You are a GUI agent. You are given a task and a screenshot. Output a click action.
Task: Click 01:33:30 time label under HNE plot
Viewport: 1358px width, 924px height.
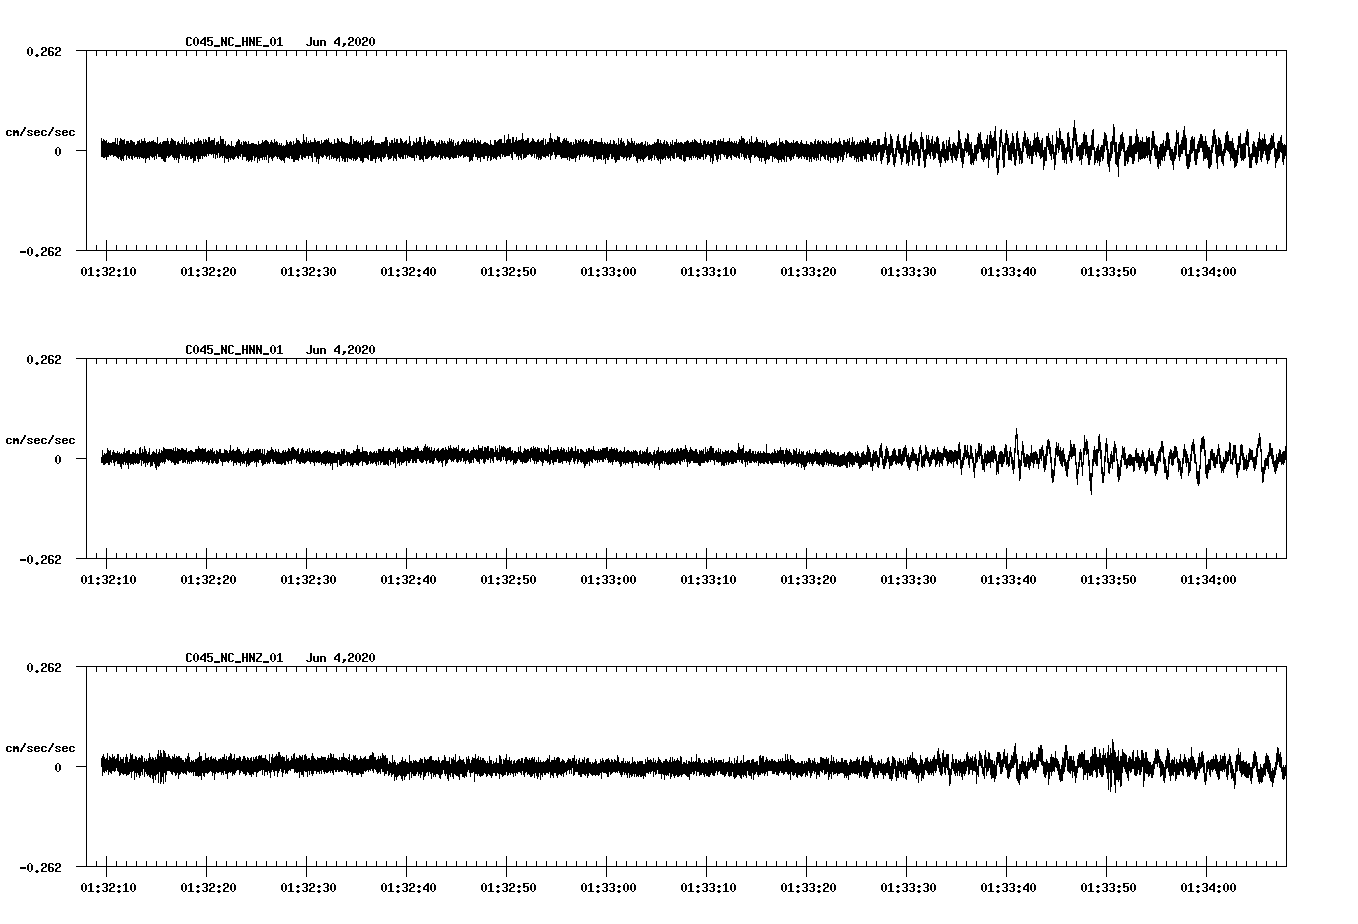[908, 272]
